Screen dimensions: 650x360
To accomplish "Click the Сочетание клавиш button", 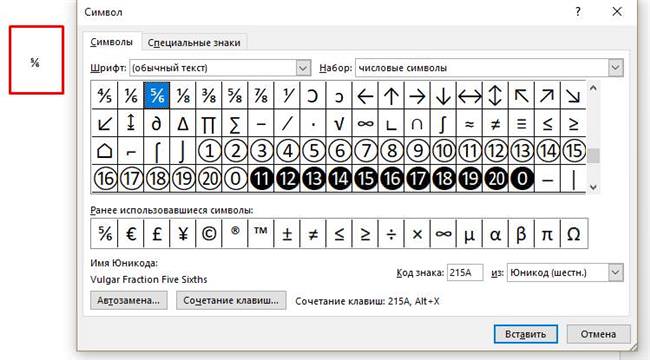I will pos(231,300).
